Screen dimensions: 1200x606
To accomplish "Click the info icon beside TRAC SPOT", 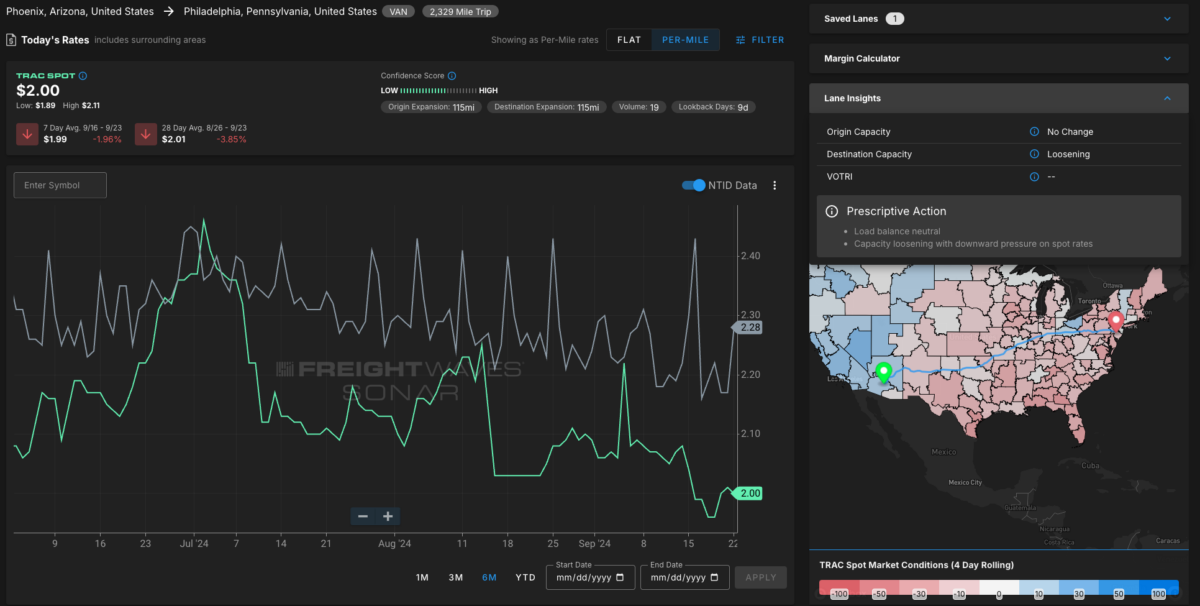I will click(x=83, y=76).
